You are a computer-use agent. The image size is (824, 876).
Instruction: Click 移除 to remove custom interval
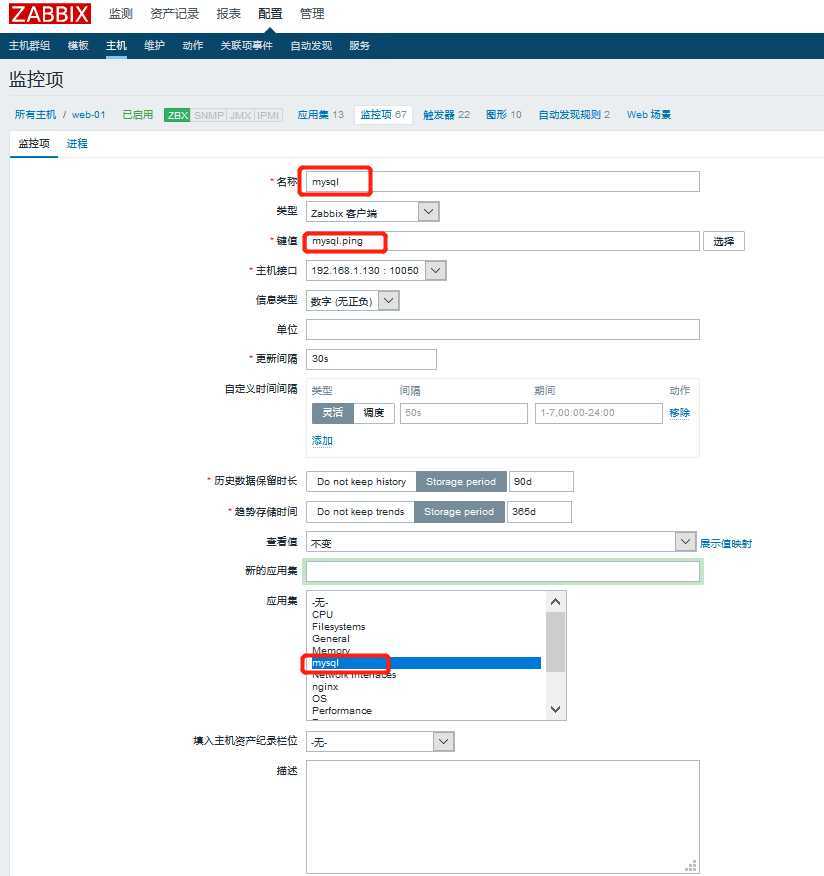679,413
